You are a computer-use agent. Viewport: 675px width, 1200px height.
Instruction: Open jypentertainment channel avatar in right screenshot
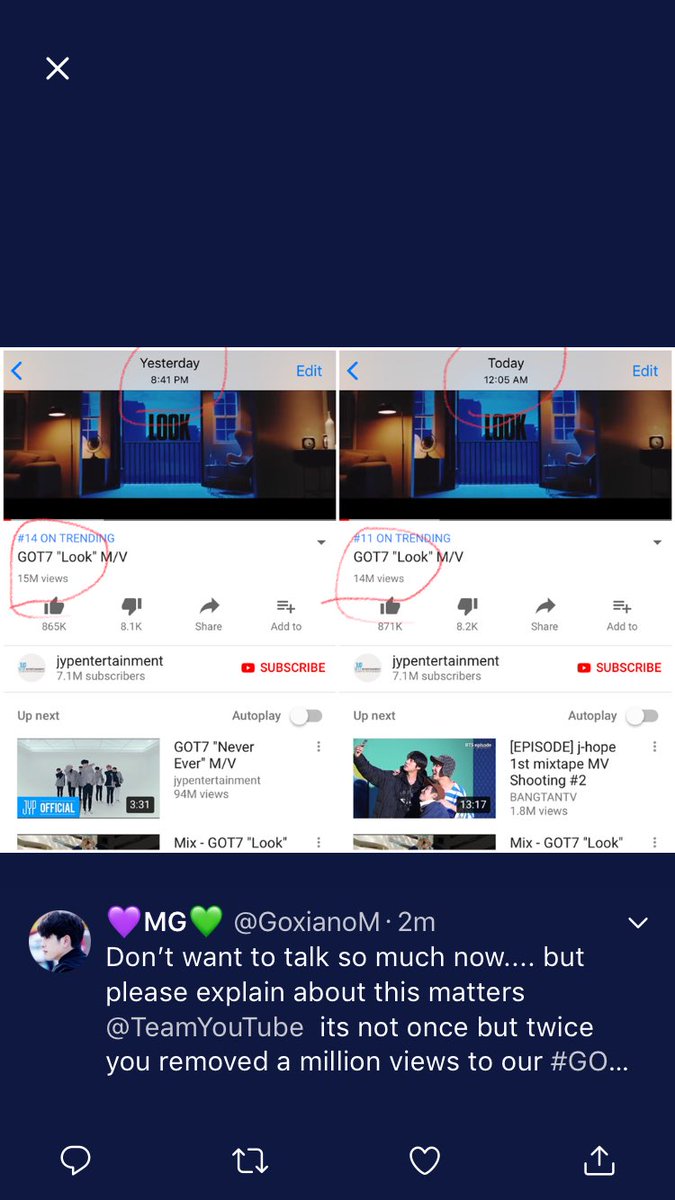click(368, 668)
